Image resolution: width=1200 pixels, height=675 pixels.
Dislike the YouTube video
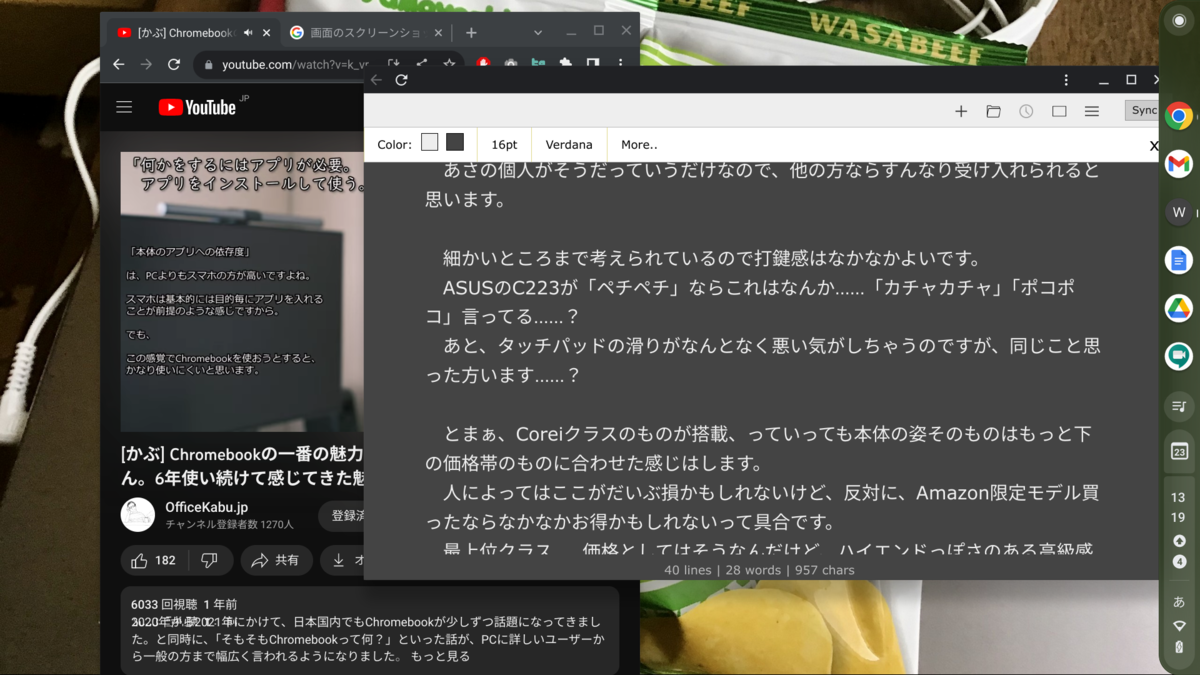tap(210, 560)
